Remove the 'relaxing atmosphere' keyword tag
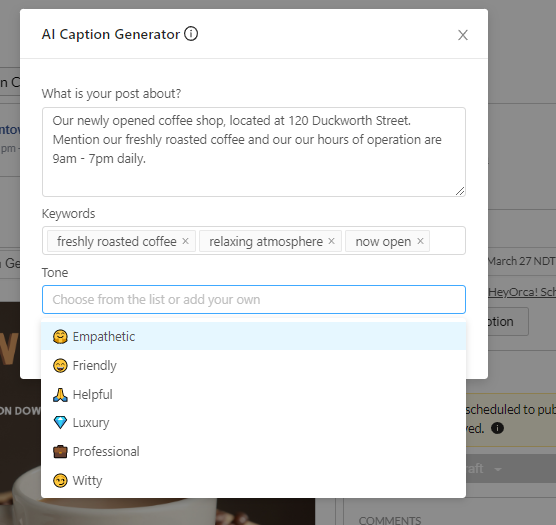Viewport: 556px width, 525px height. (x=332, y=241)
